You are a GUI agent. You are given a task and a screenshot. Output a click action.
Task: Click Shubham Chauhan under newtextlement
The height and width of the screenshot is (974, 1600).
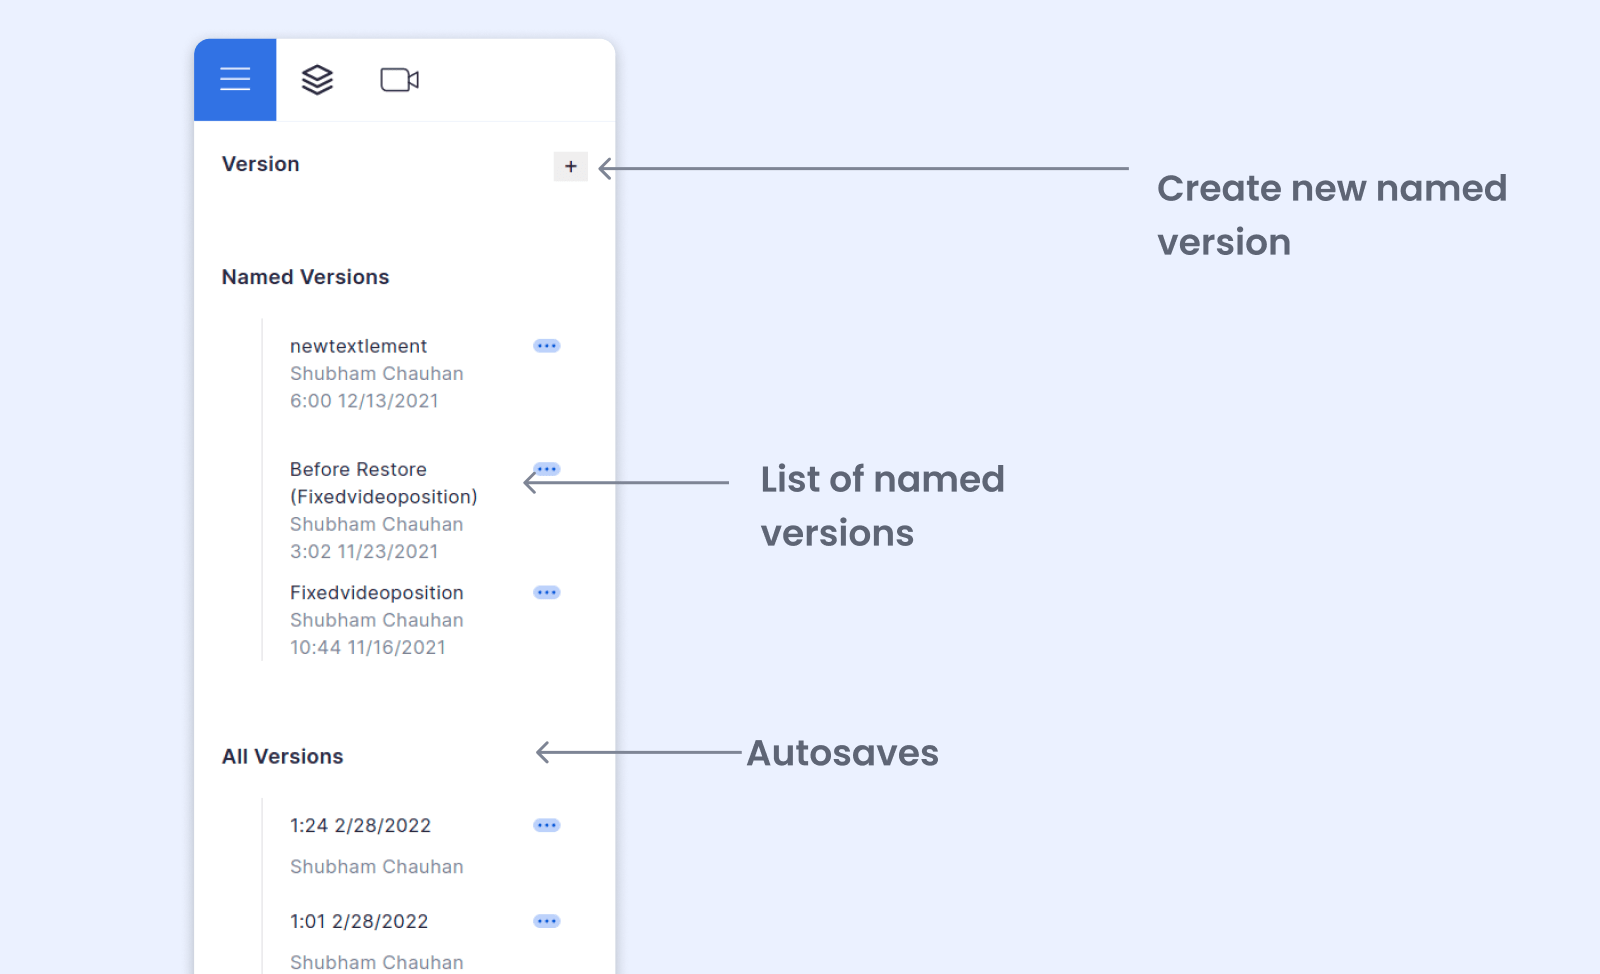(x=376, y=374)
